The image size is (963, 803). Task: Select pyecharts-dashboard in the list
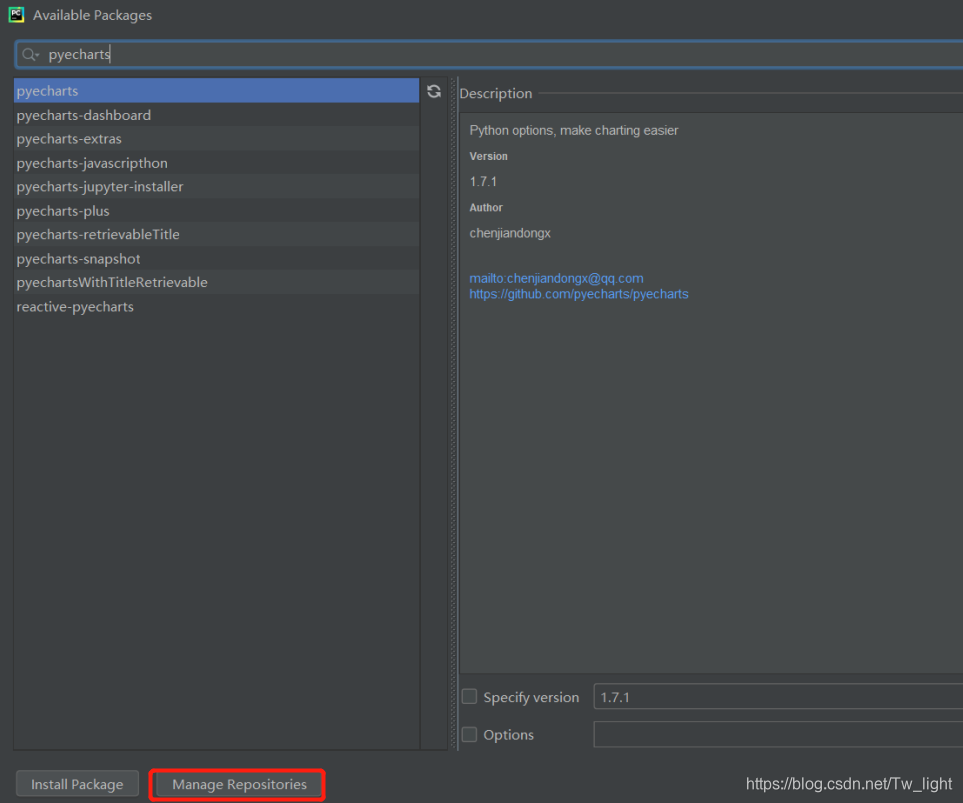pos(216,115)
